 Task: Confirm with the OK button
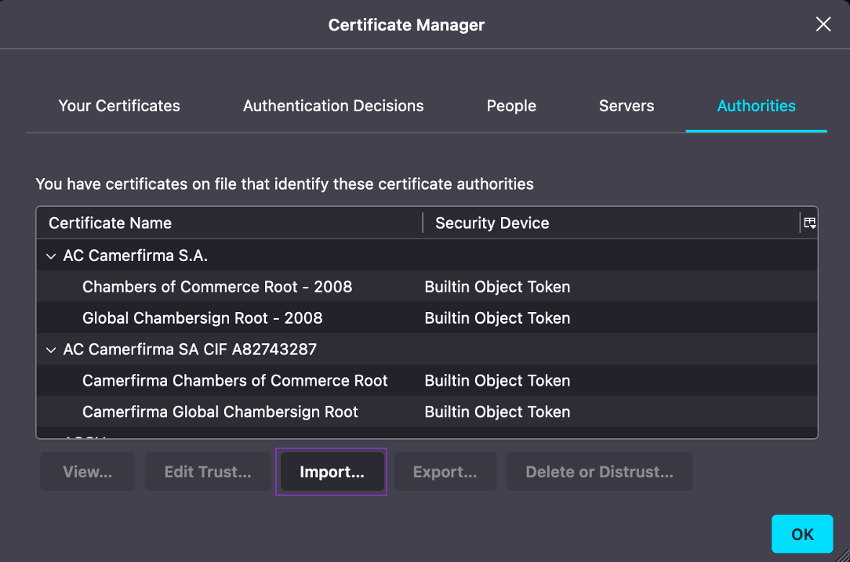(802, 534)
